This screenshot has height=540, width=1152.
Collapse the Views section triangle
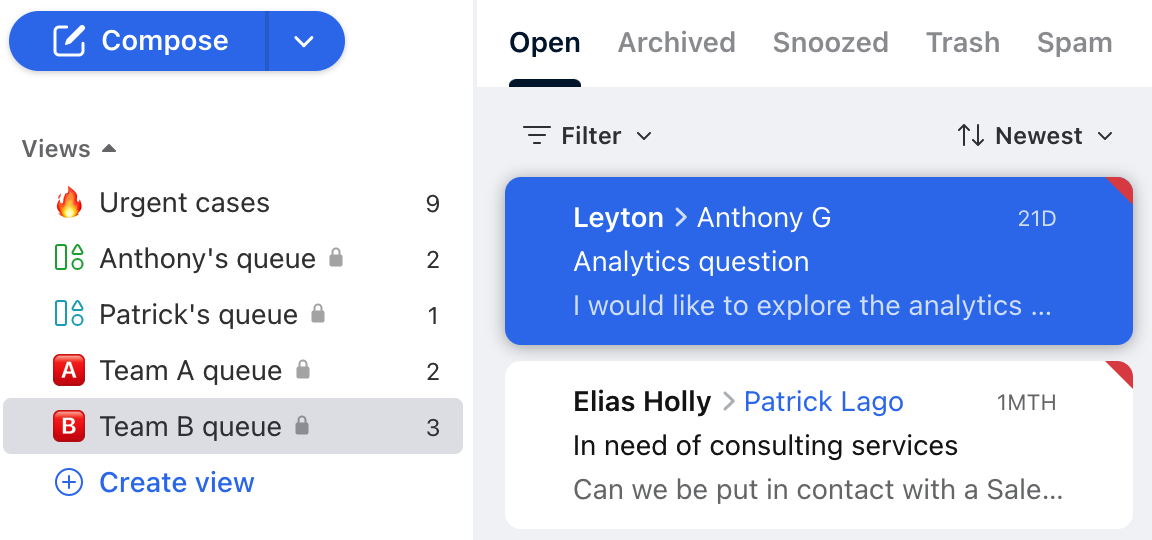point(109,148)
